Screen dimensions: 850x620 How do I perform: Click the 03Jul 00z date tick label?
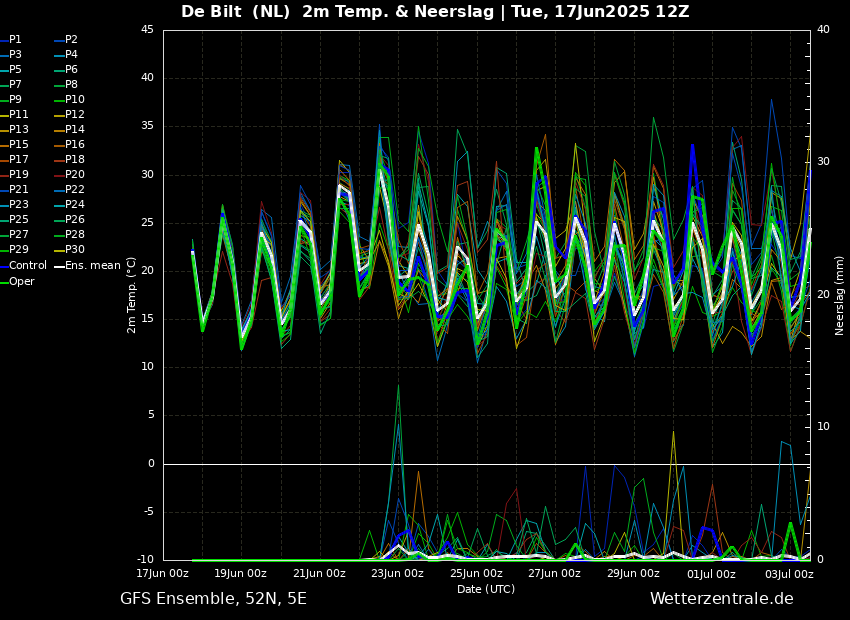(x=789, y=574)
